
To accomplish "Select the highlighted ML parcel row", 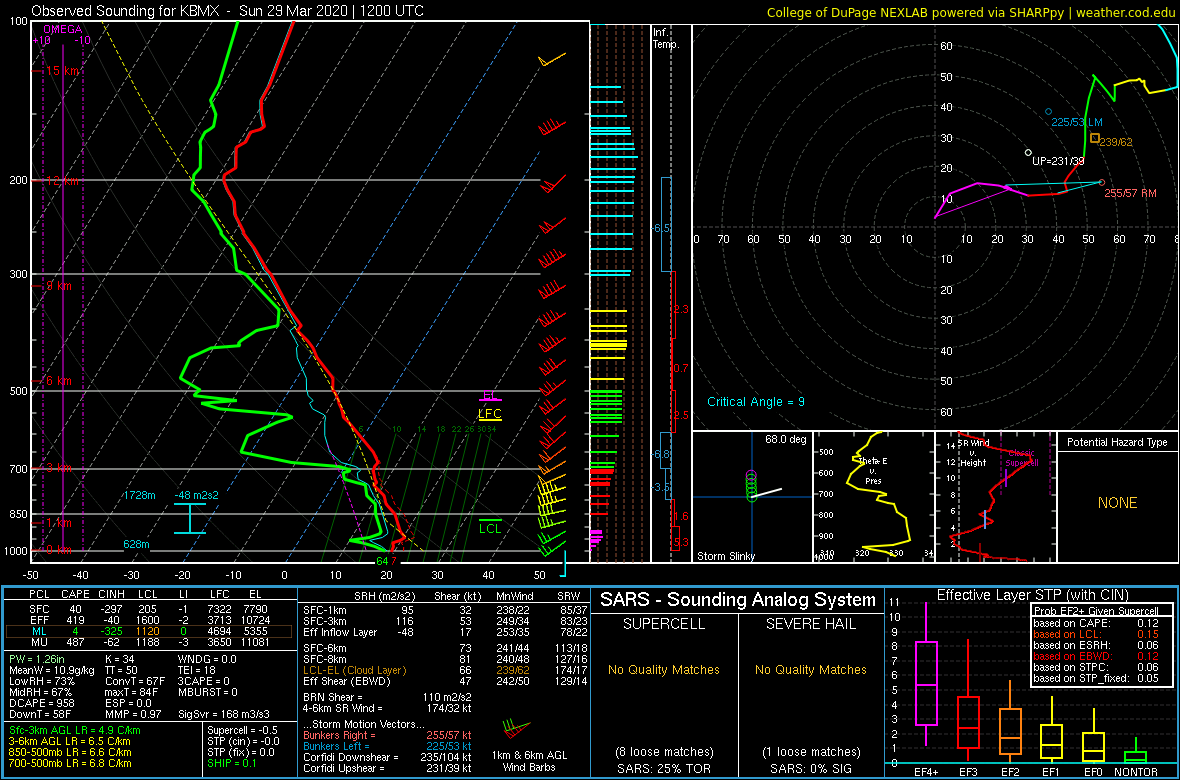I will (147, 634).
